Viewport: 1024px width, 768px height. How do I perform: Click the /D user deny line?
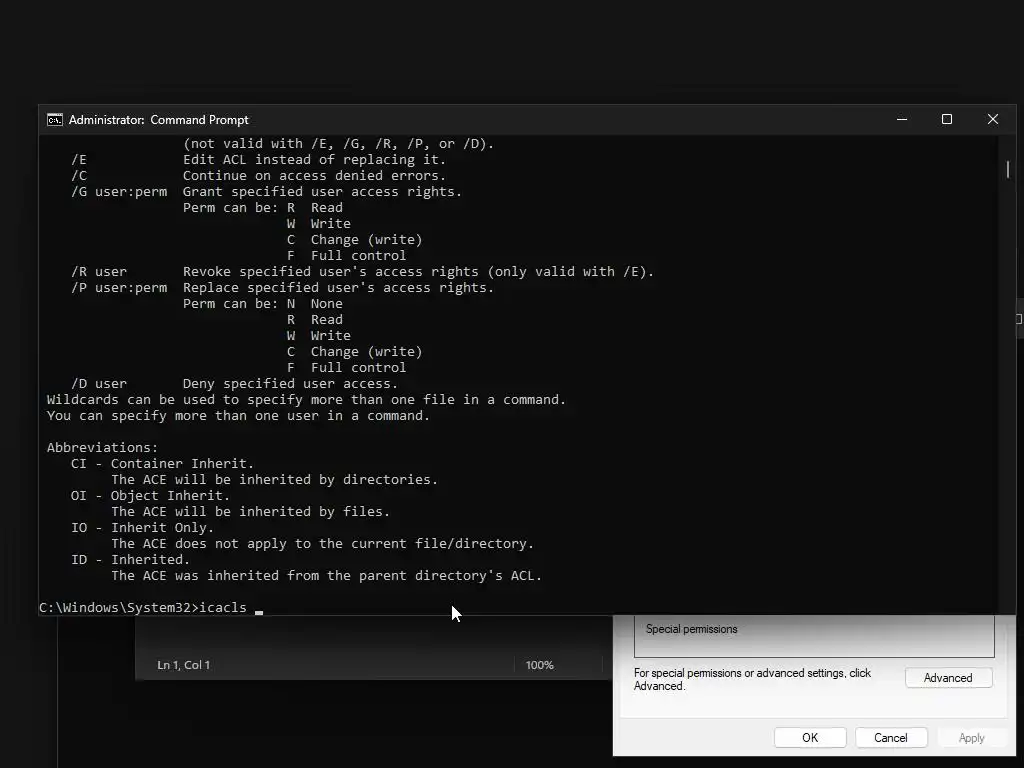pyautogui.click(x=234, y=384)
